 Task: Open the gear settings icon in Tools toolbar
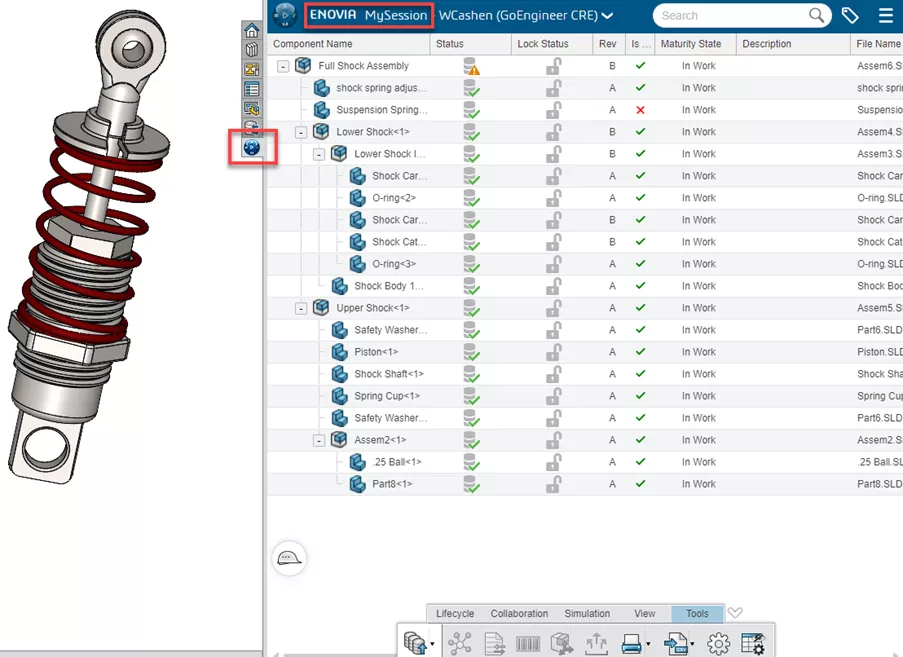click(x=717, y=643)
